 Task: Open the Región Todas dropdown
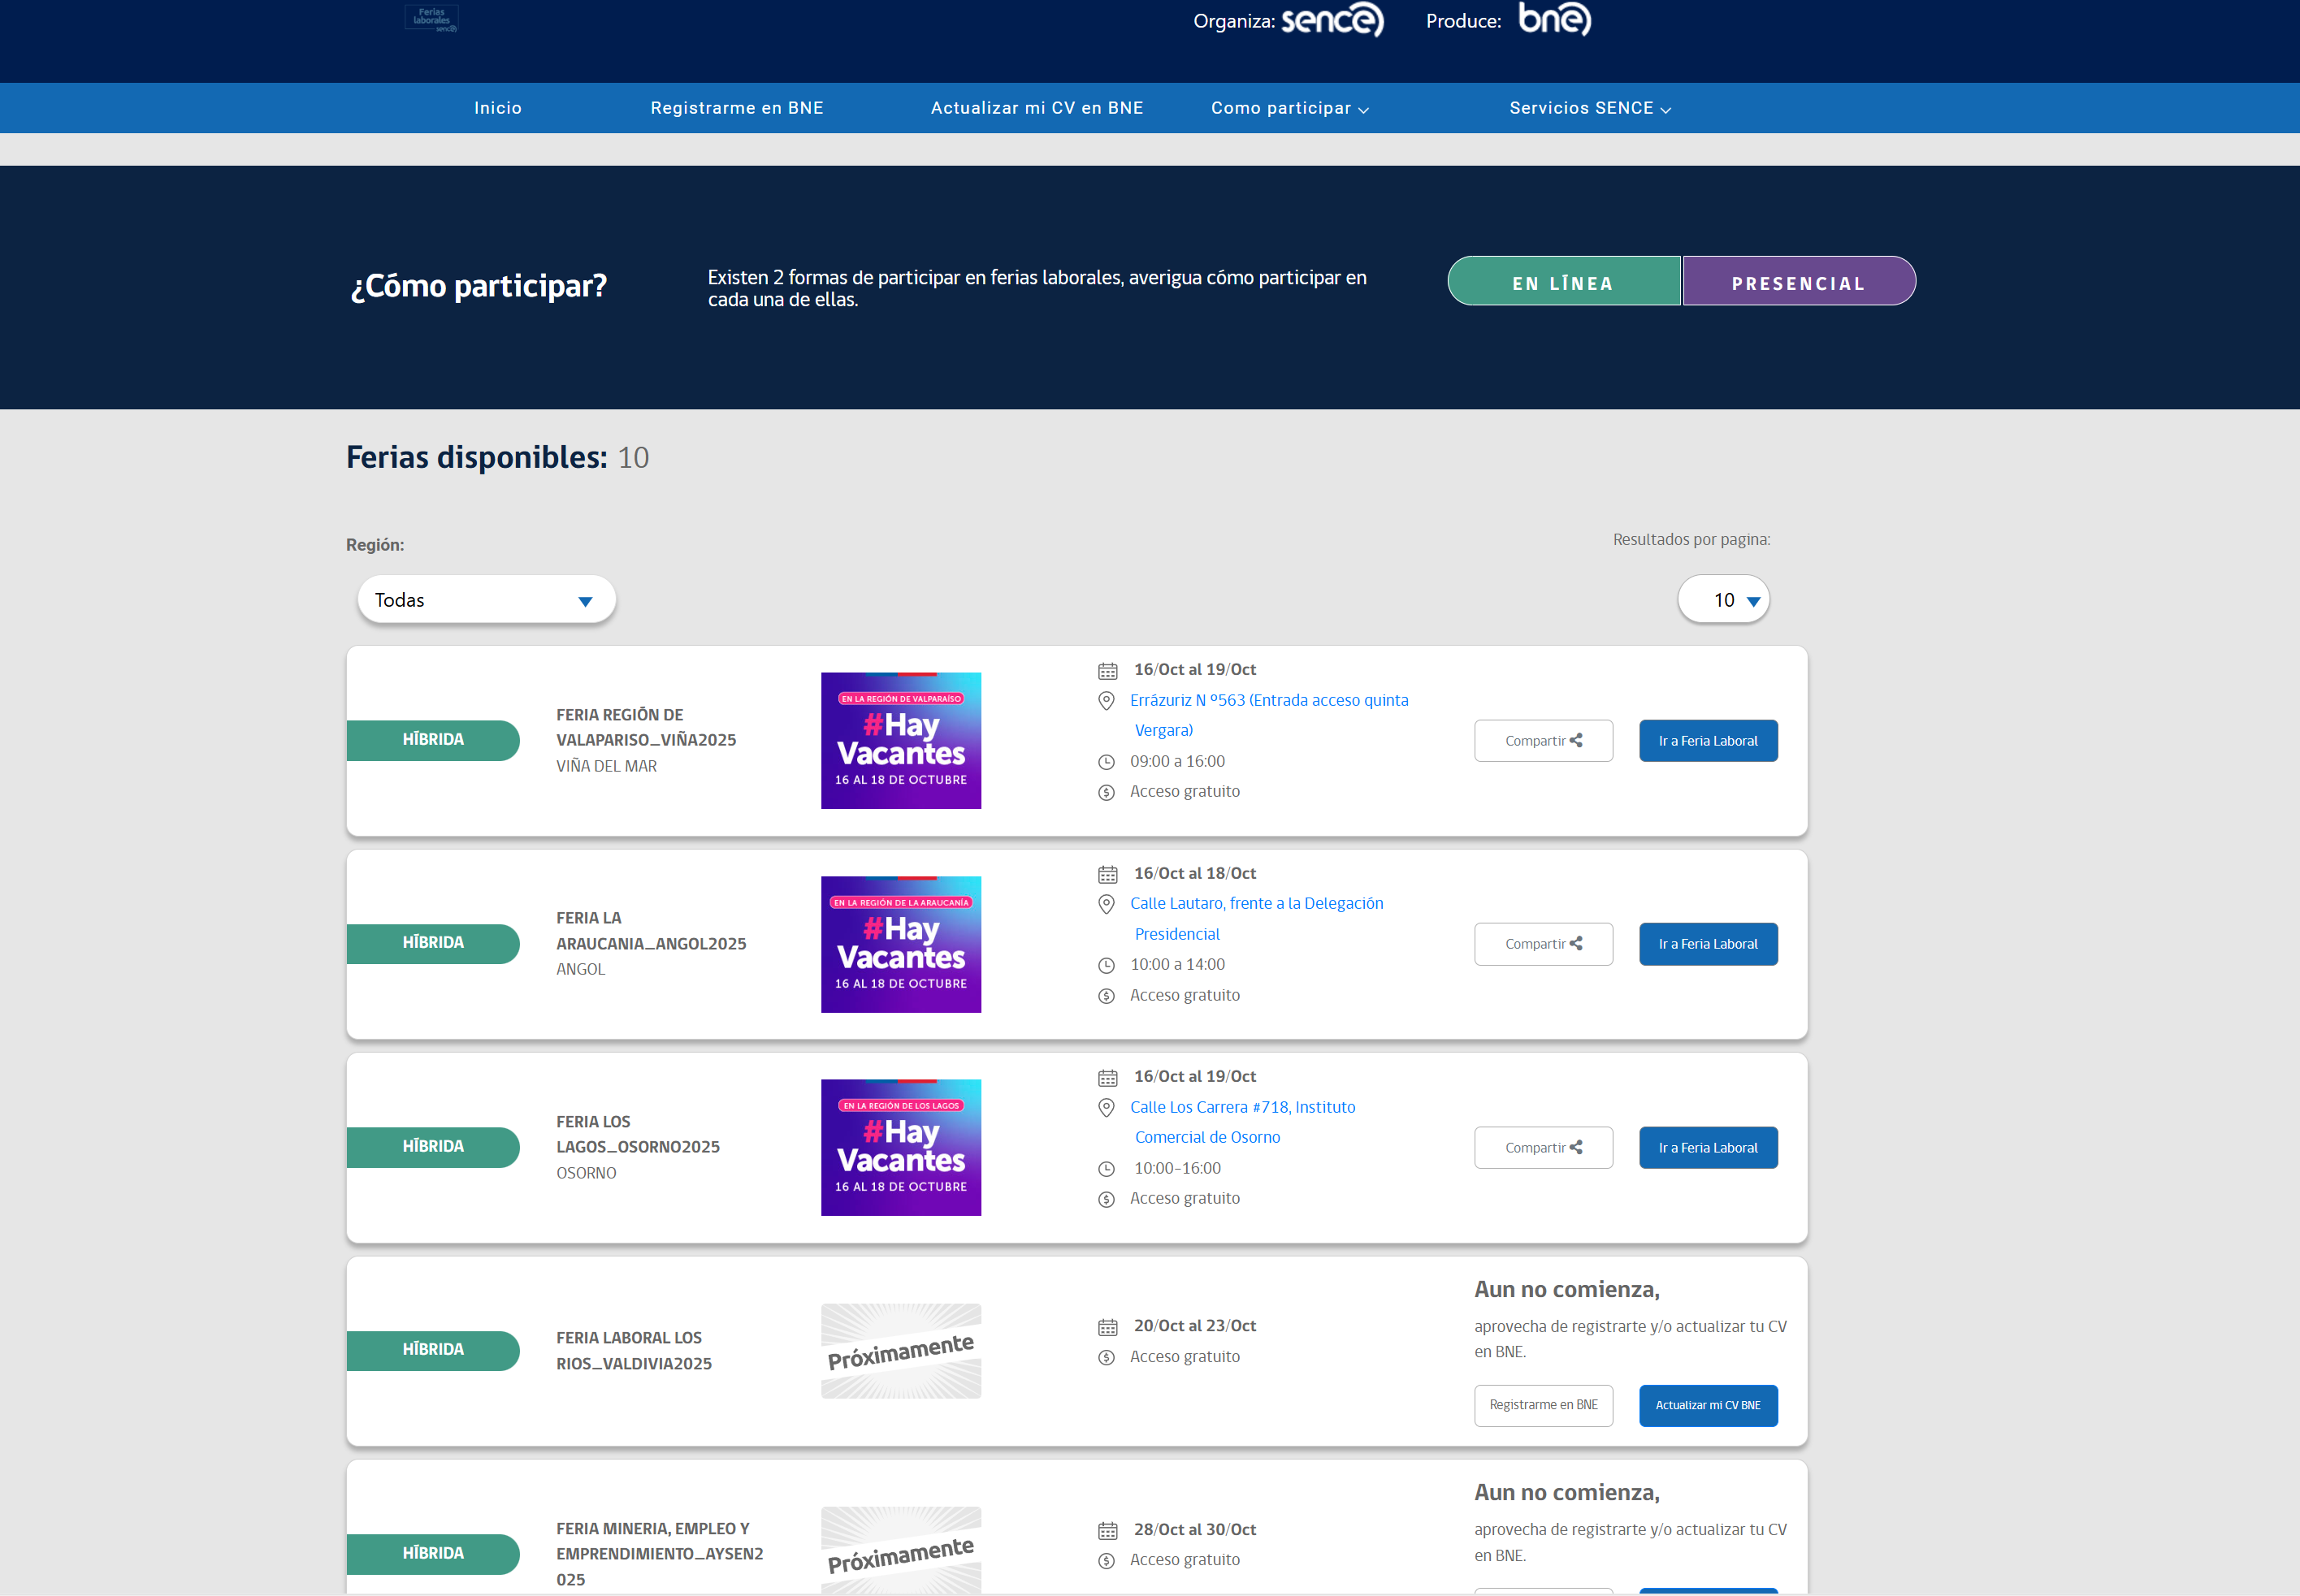[486, 600]
